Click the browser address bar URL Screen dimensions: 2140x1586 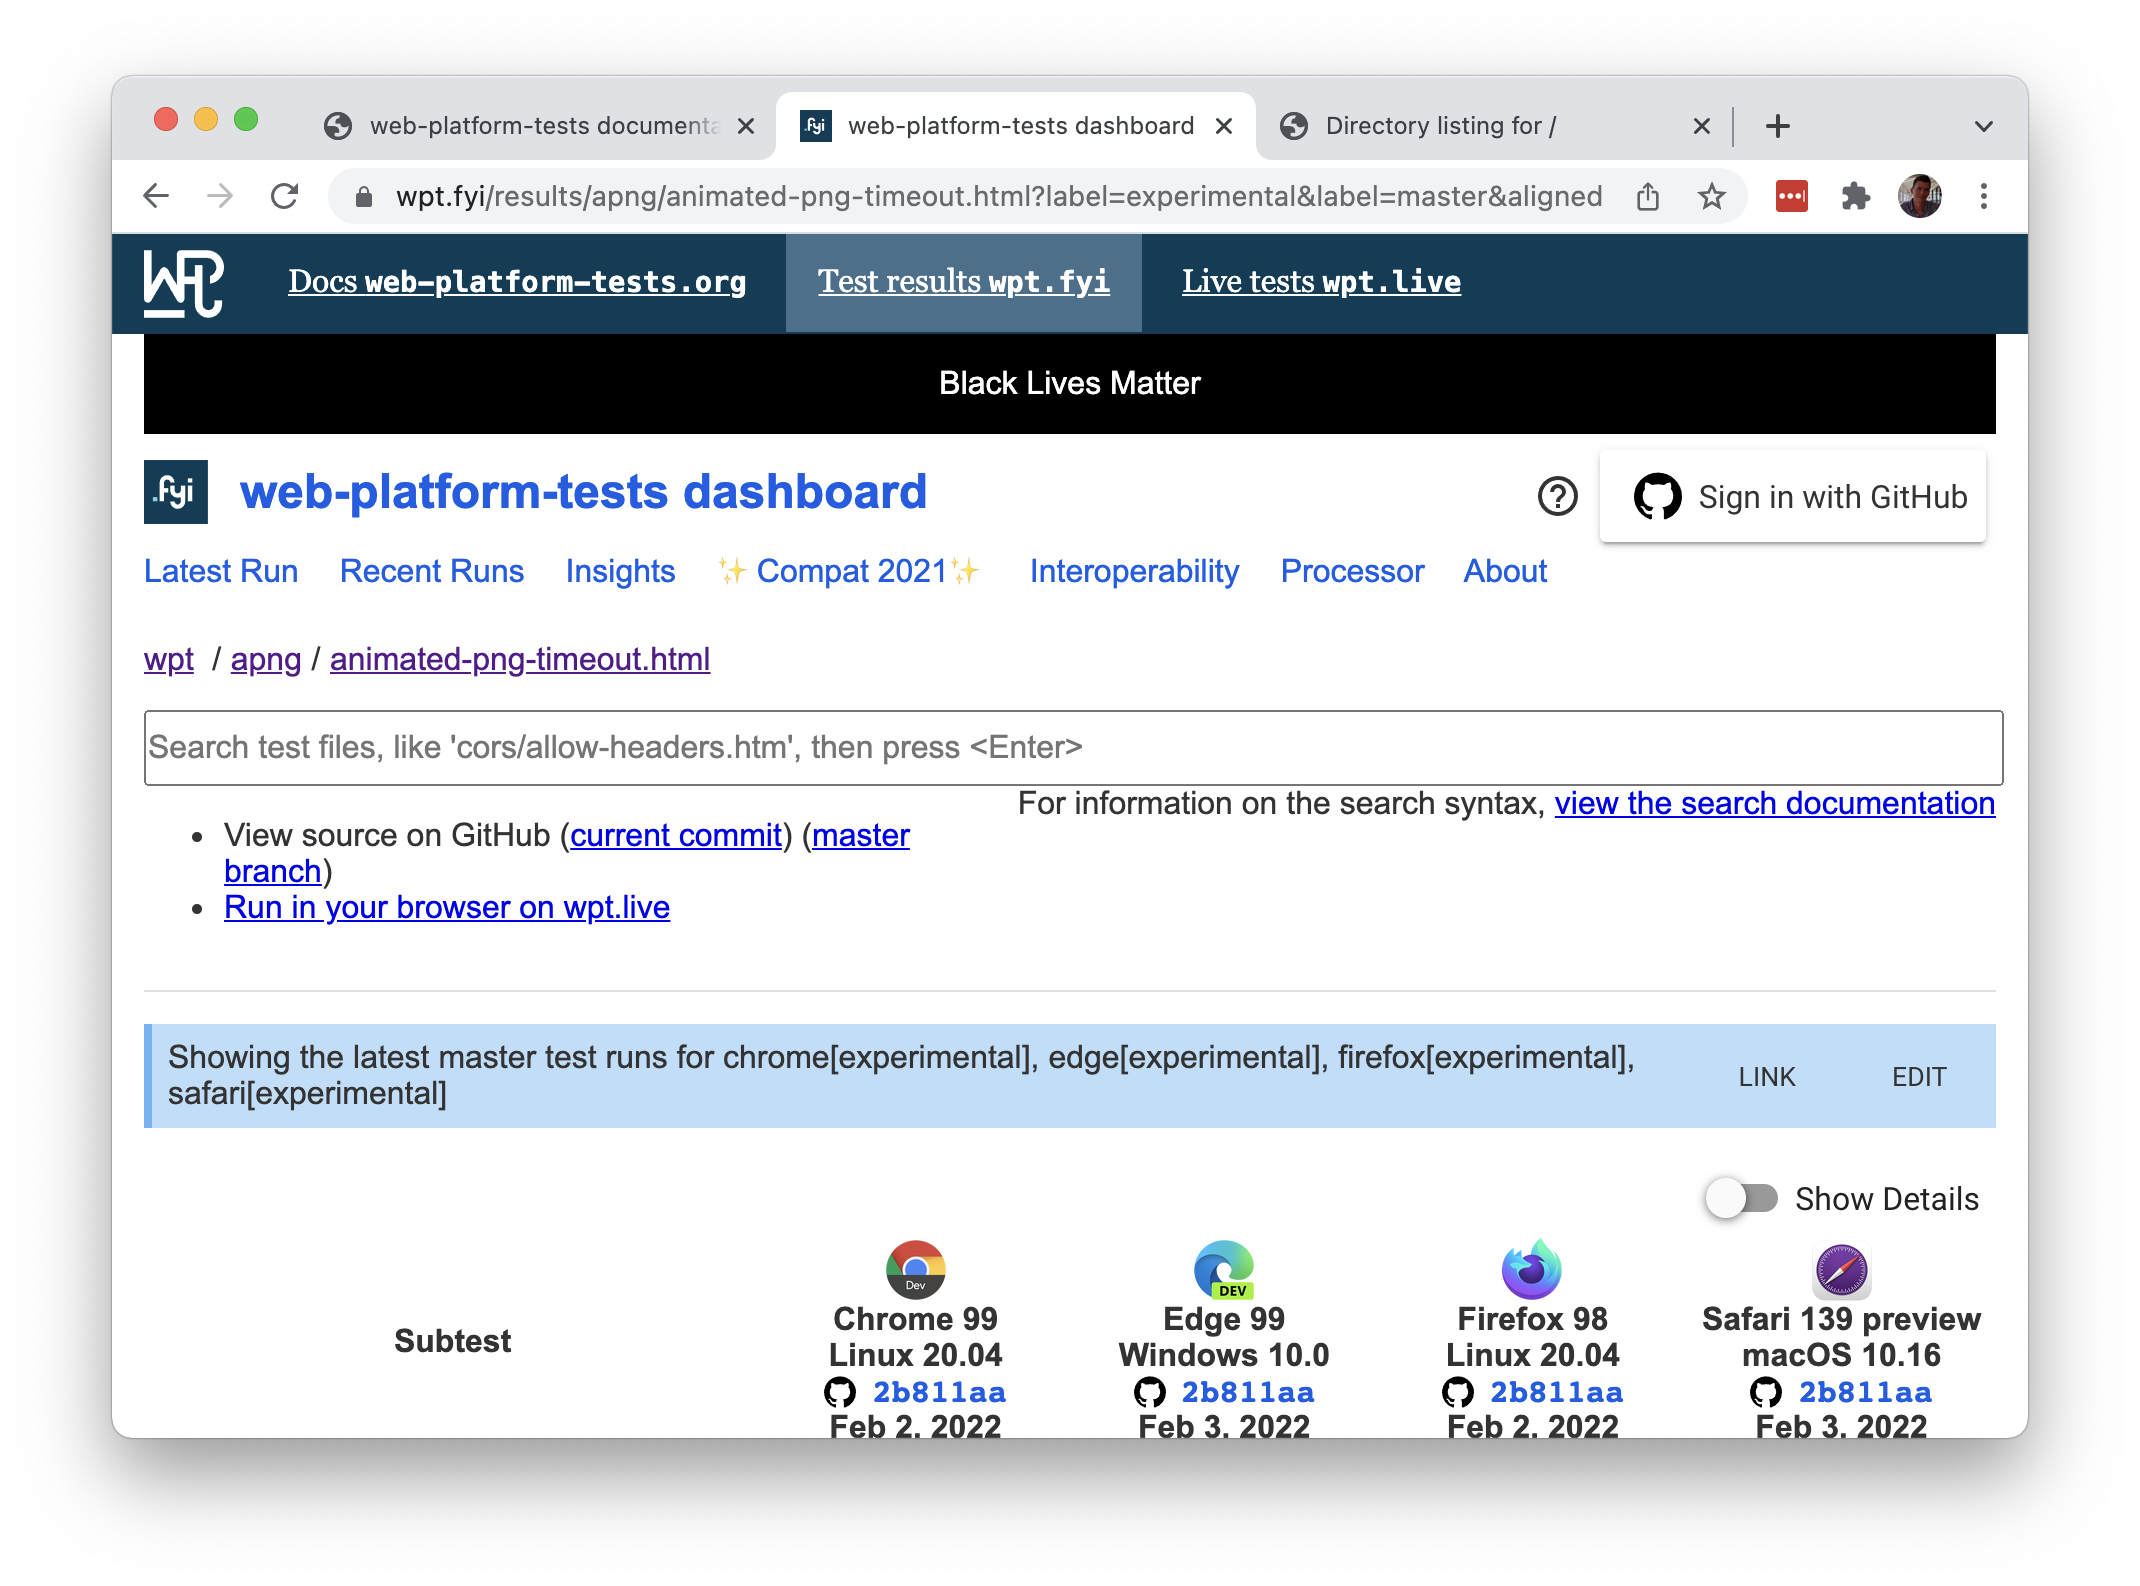(x=998, y=196)
